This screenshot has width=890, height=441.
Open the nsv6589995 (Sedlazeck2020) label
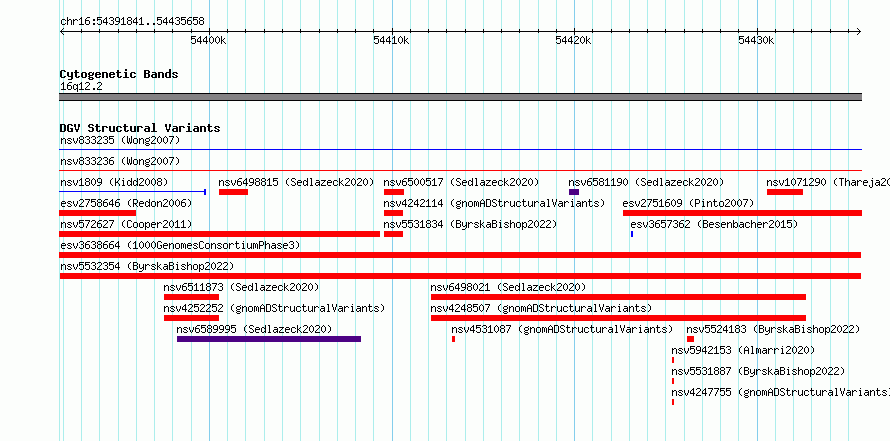pyautogui.click(x=254, y=329)
